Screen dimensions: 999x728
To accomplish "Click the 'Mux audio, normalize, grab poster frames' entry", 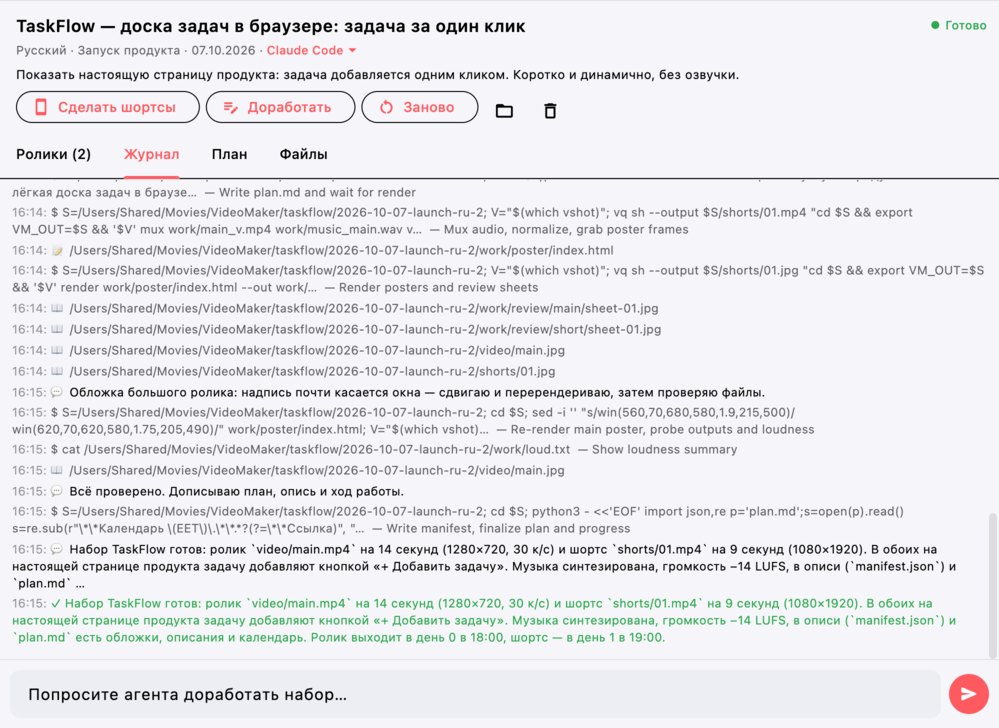I will coord(463,221).
